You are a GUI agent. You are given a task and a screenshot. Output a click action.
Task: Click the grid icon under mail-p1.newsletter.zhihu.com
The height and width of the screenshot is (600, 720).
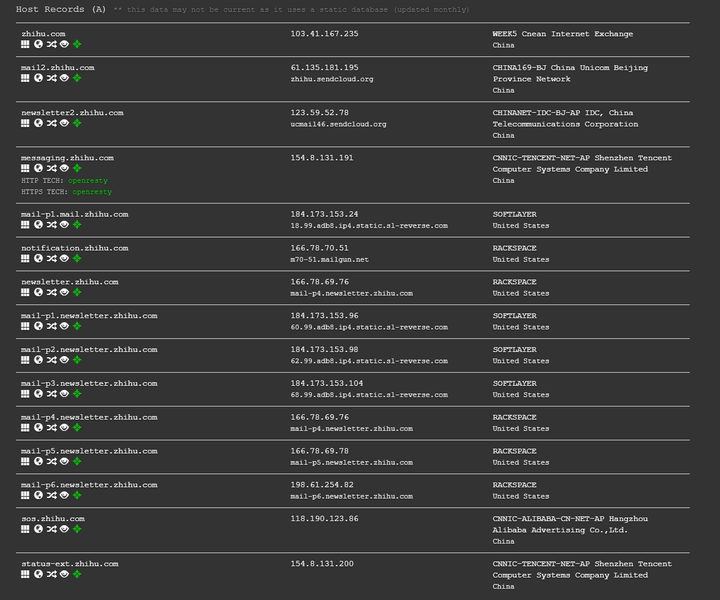click(25, 326)
